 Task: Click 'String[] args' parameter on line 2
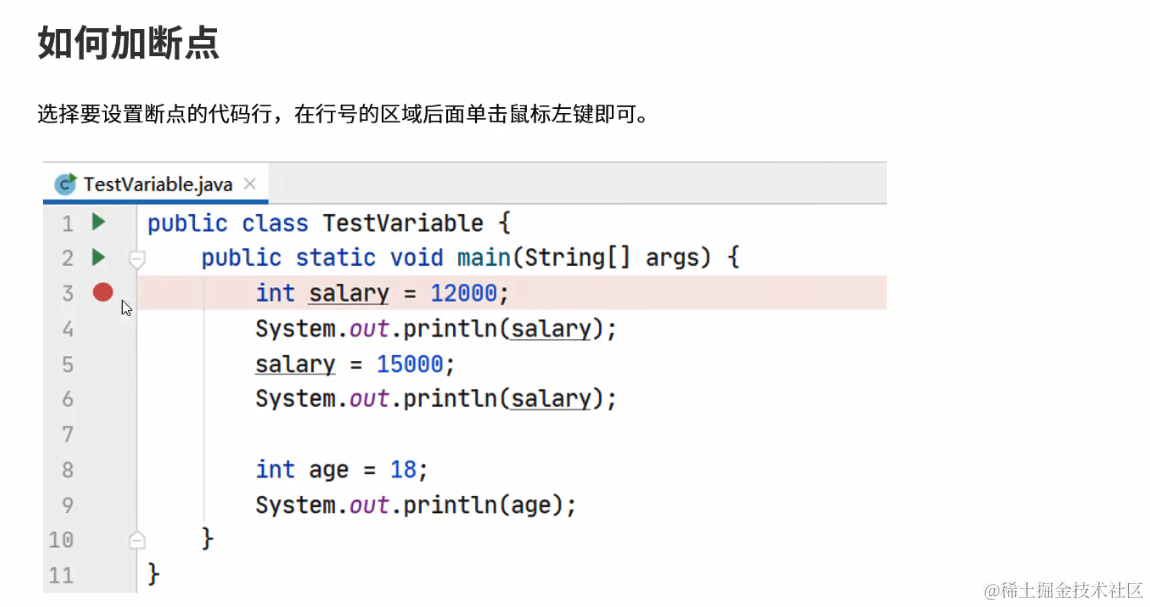[610, 258]
